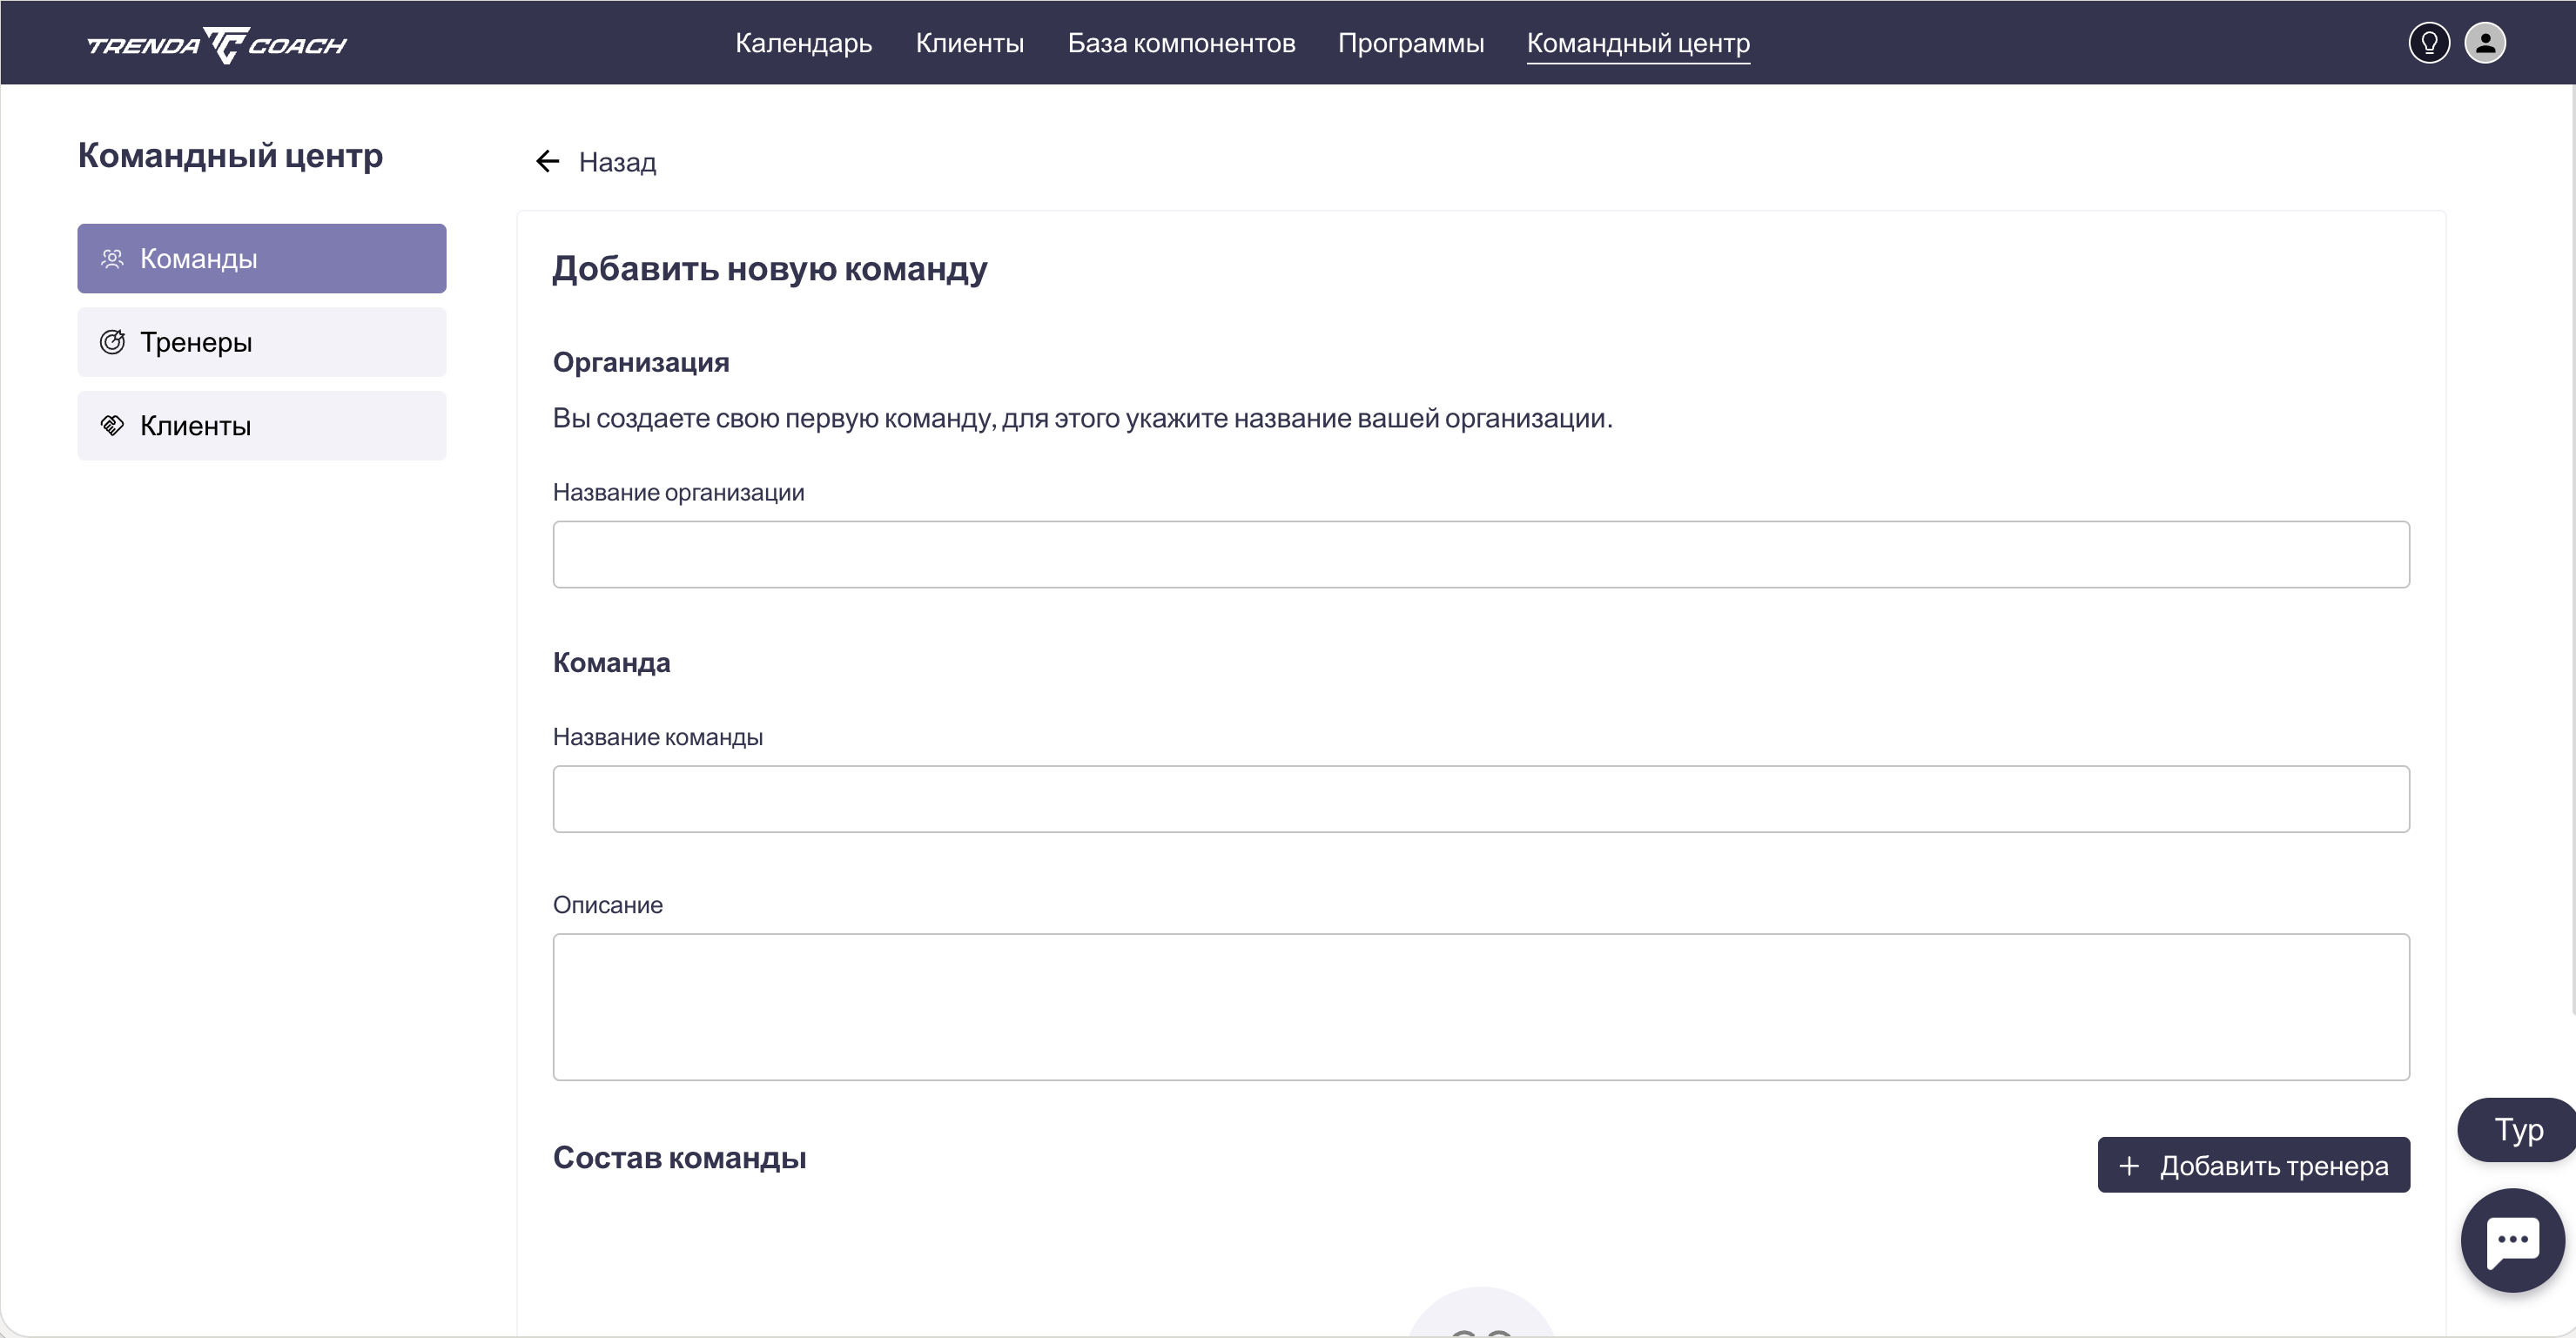The width and height of the screenshot is (2576, 1338).
Task: Focus the Название команды input field
Action: (x=1480, y=799)
